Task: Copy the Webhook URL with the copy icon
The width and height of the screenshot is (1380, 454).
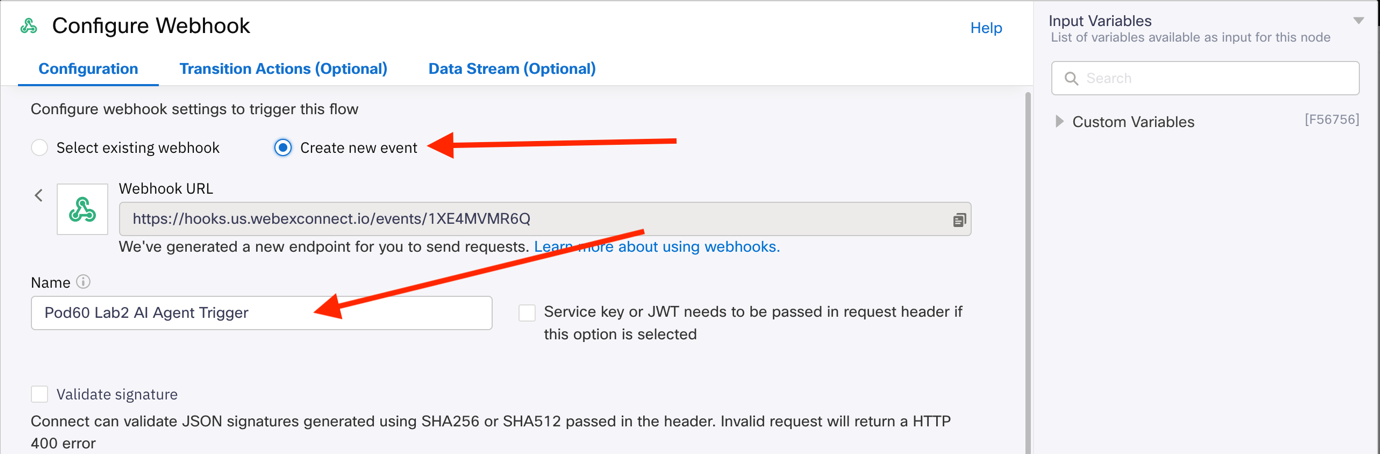Action: 959,219
